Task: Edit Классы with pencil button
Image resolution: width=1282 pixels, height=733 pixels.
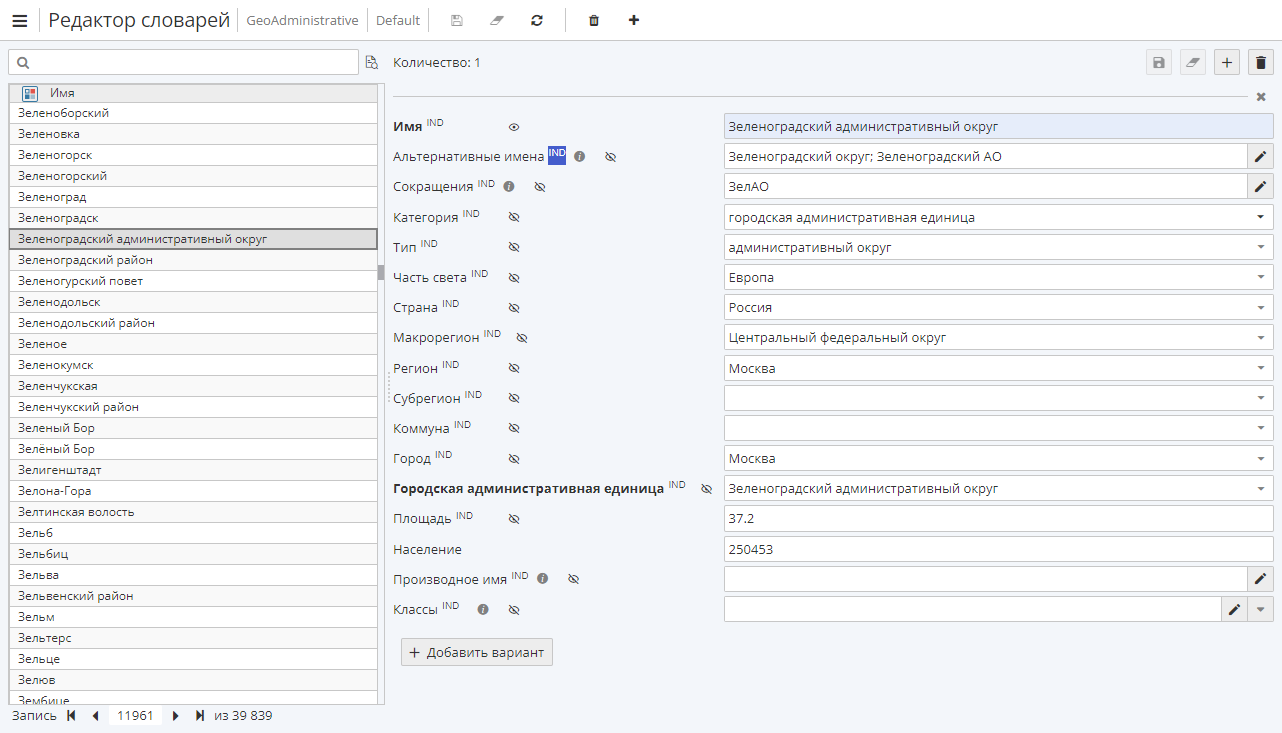Action: click(1235, 609)
